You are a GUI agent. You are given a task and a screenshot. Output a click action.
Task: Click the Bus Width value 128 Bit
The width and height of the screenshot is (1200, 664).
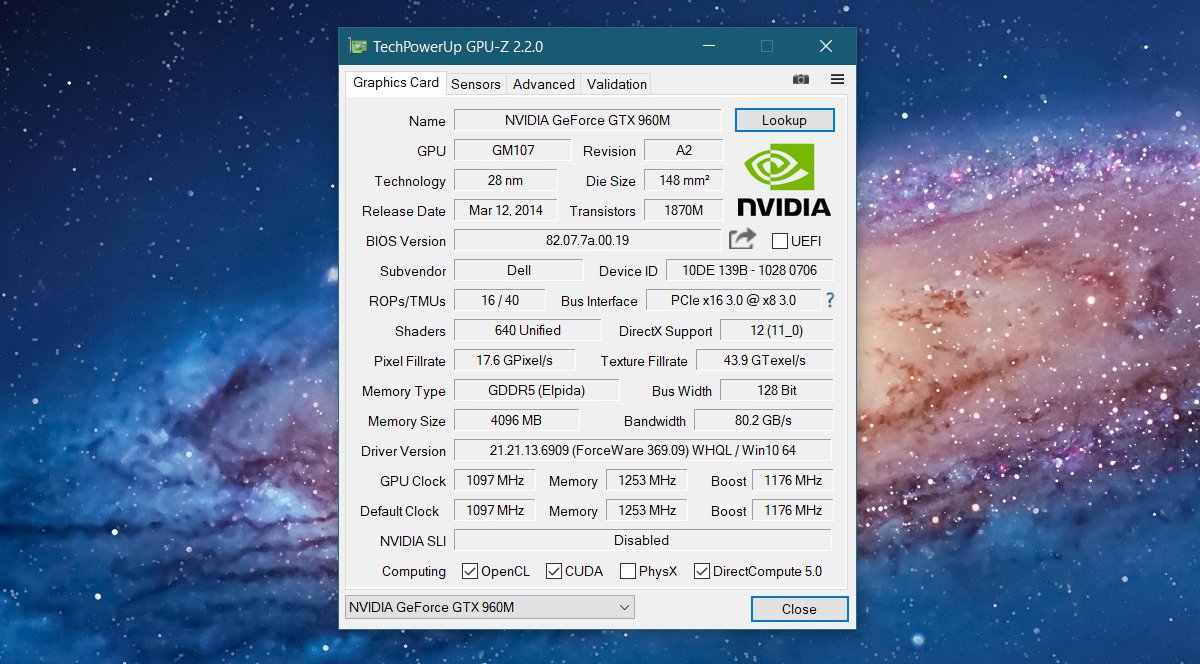(776, 390)
